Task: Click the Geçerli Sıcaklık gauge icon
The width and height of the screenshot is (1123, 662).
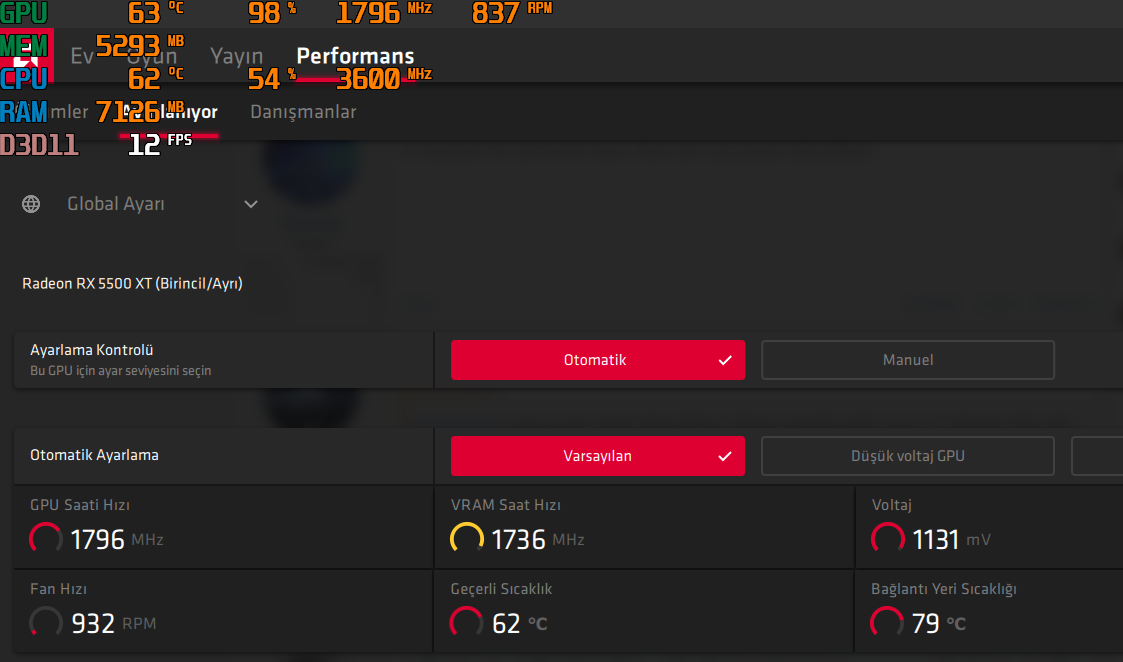Action: (x=466, y=623)
